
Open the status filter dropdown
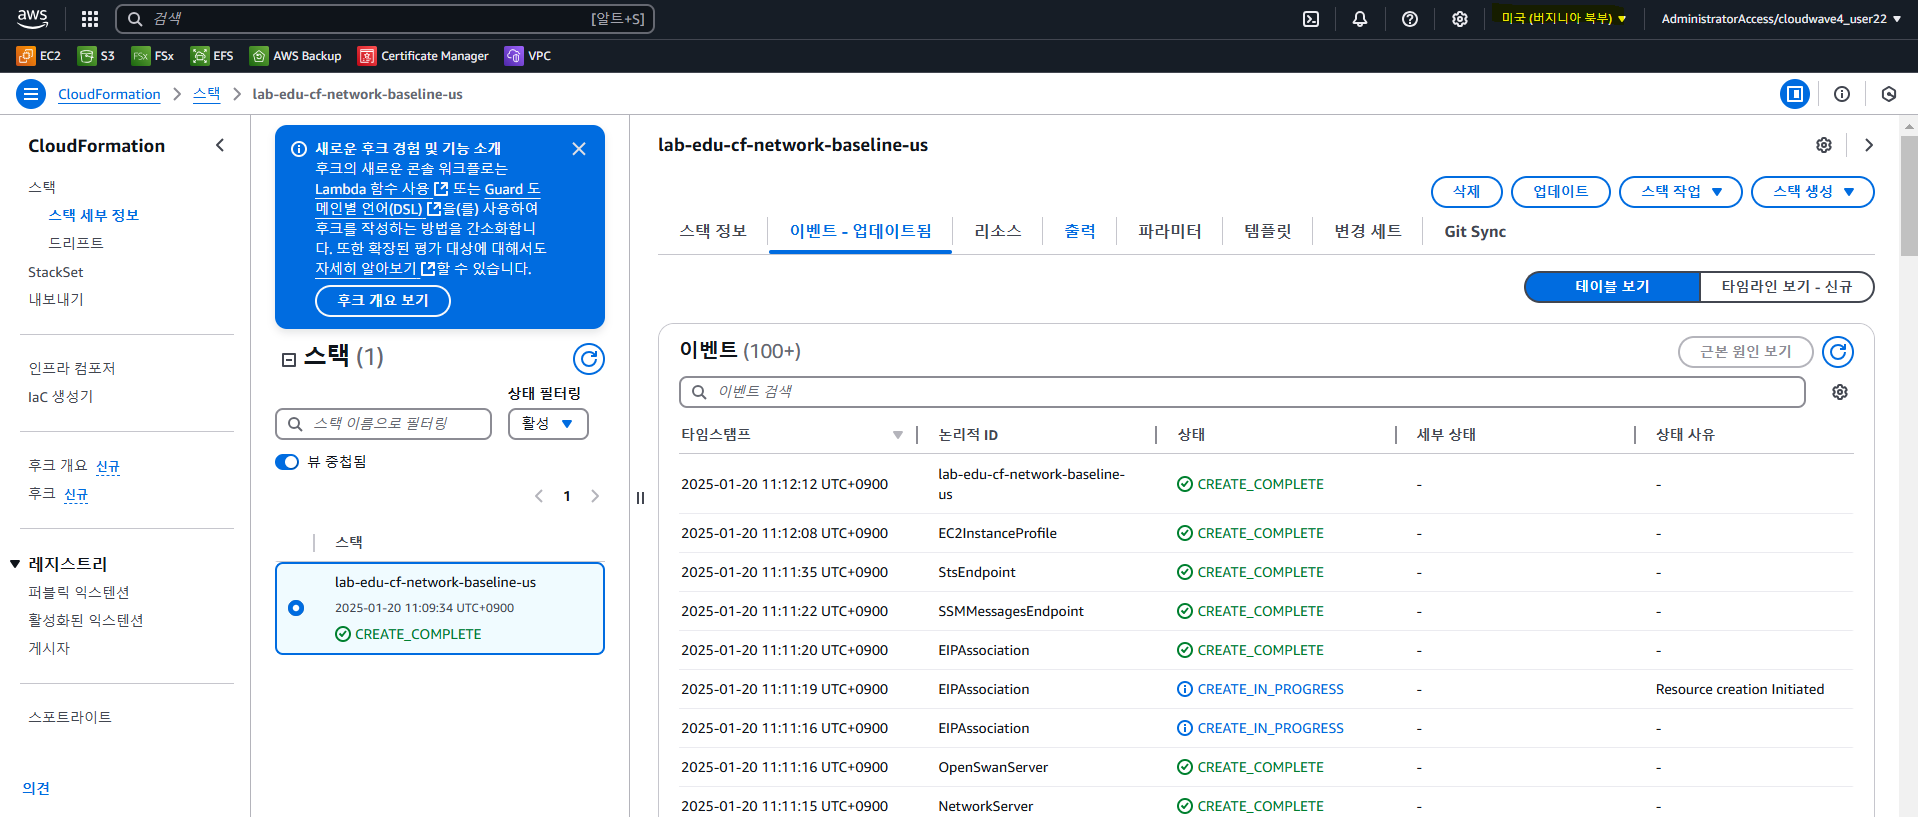[548, 424]
